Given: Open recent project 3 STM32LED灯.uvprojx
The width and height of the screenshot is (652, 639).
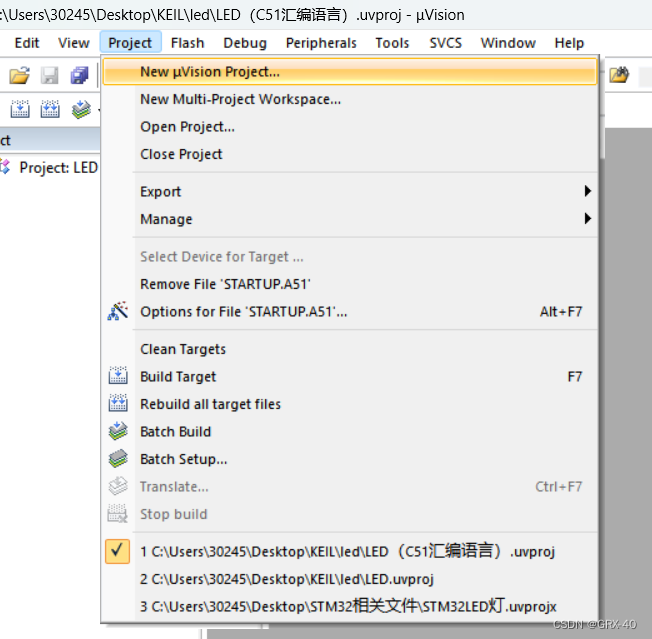Looking at the screenshot, I should (350, 606).
